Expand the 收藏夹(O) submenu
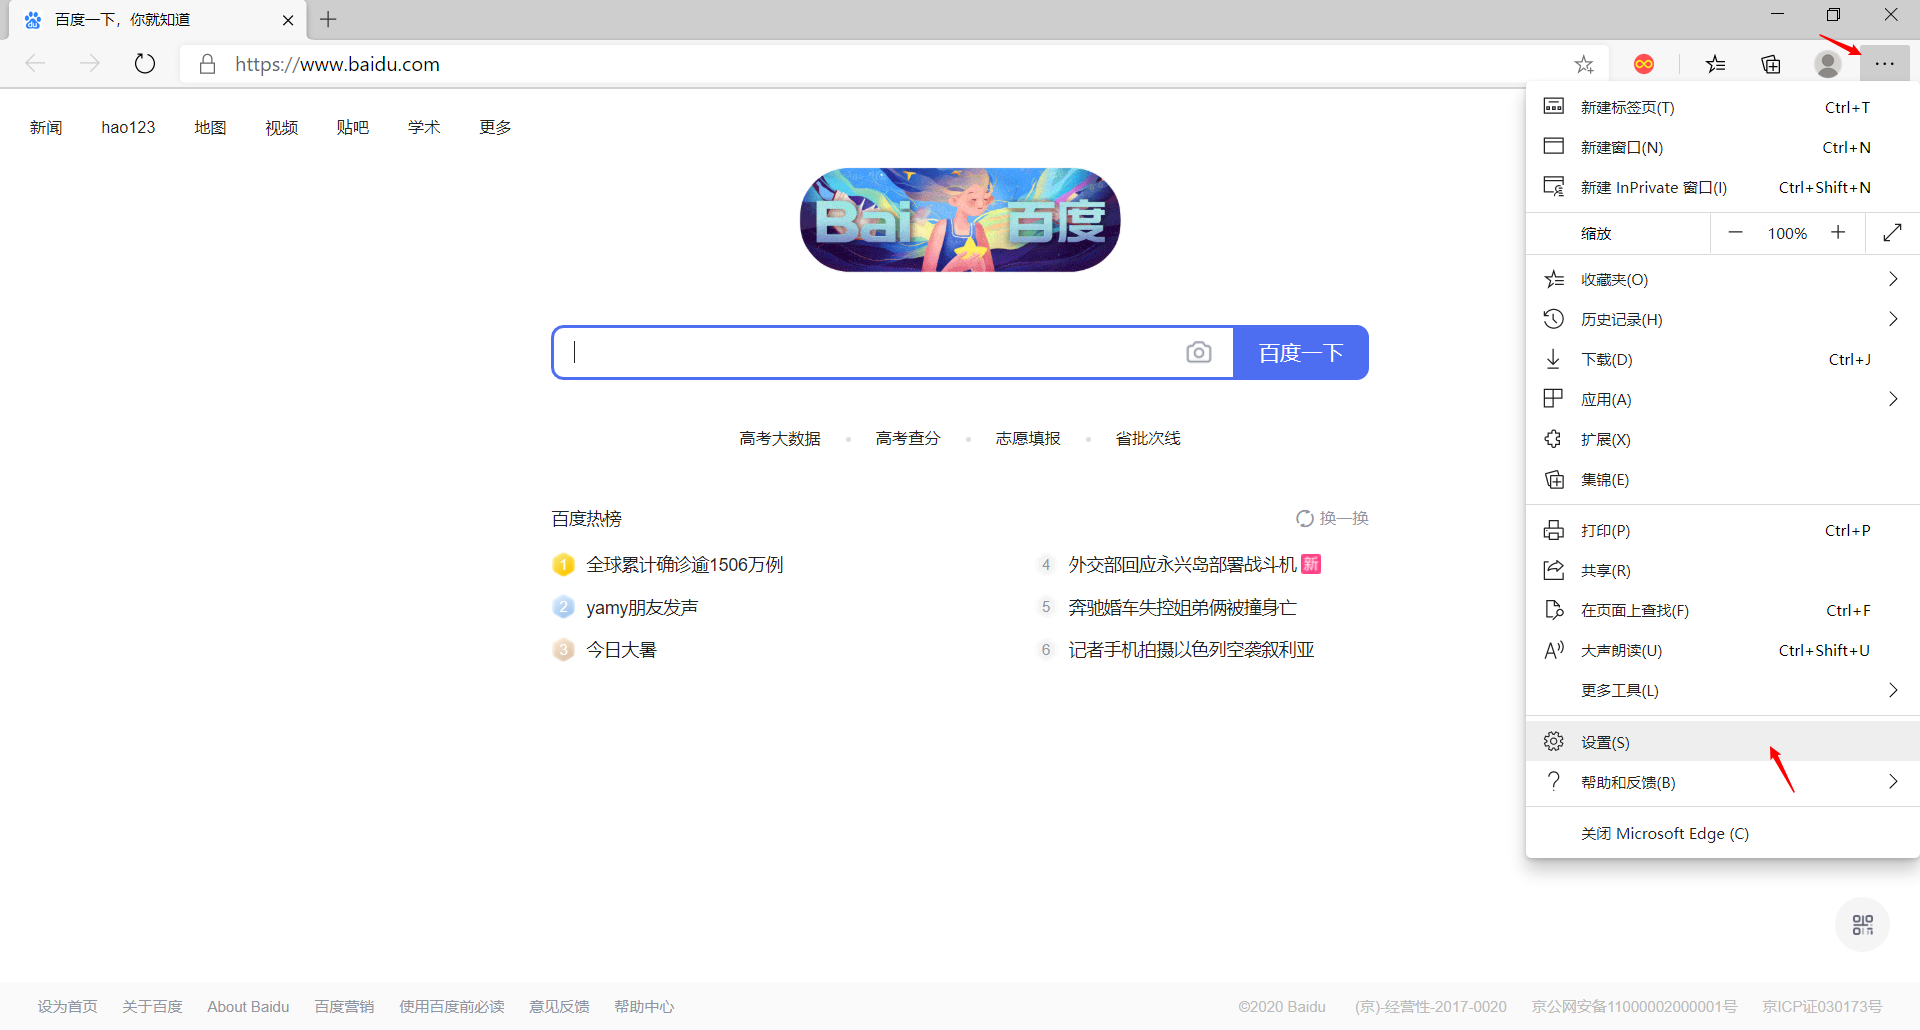The width and height of the screenshot is (1920, 1030). tap(1722, 279)
